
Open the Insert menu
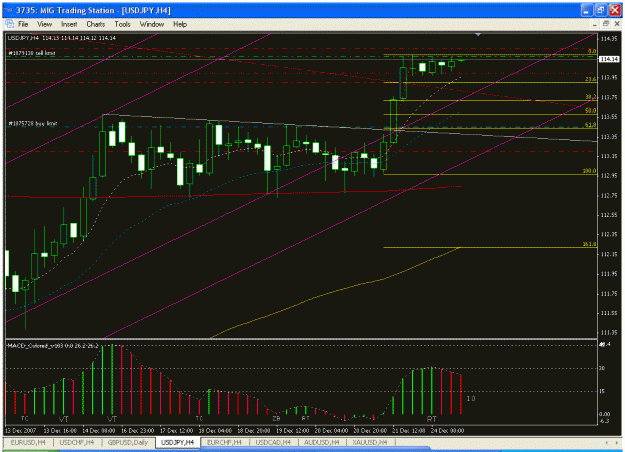click(x=69, y=24)
